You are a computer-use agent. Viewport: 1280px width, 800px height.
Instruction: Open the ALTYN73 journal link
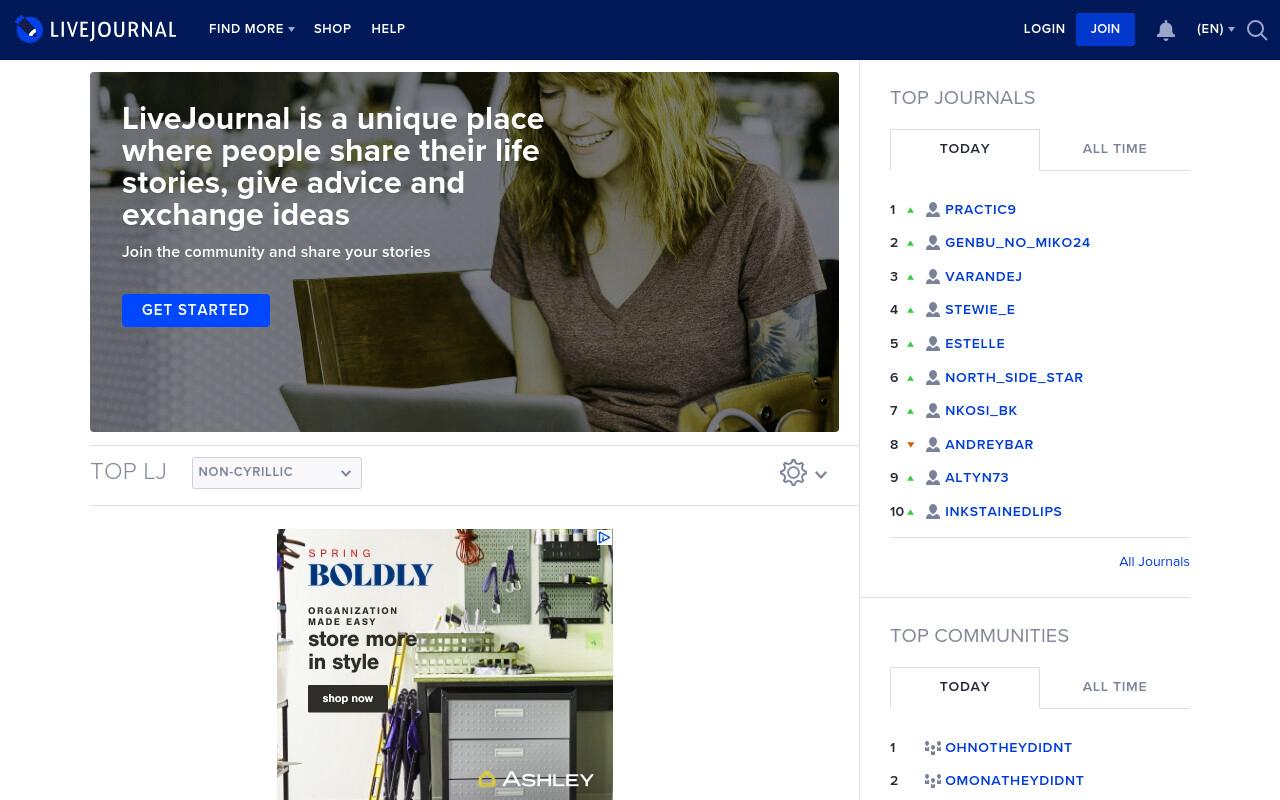coord(977,478)
